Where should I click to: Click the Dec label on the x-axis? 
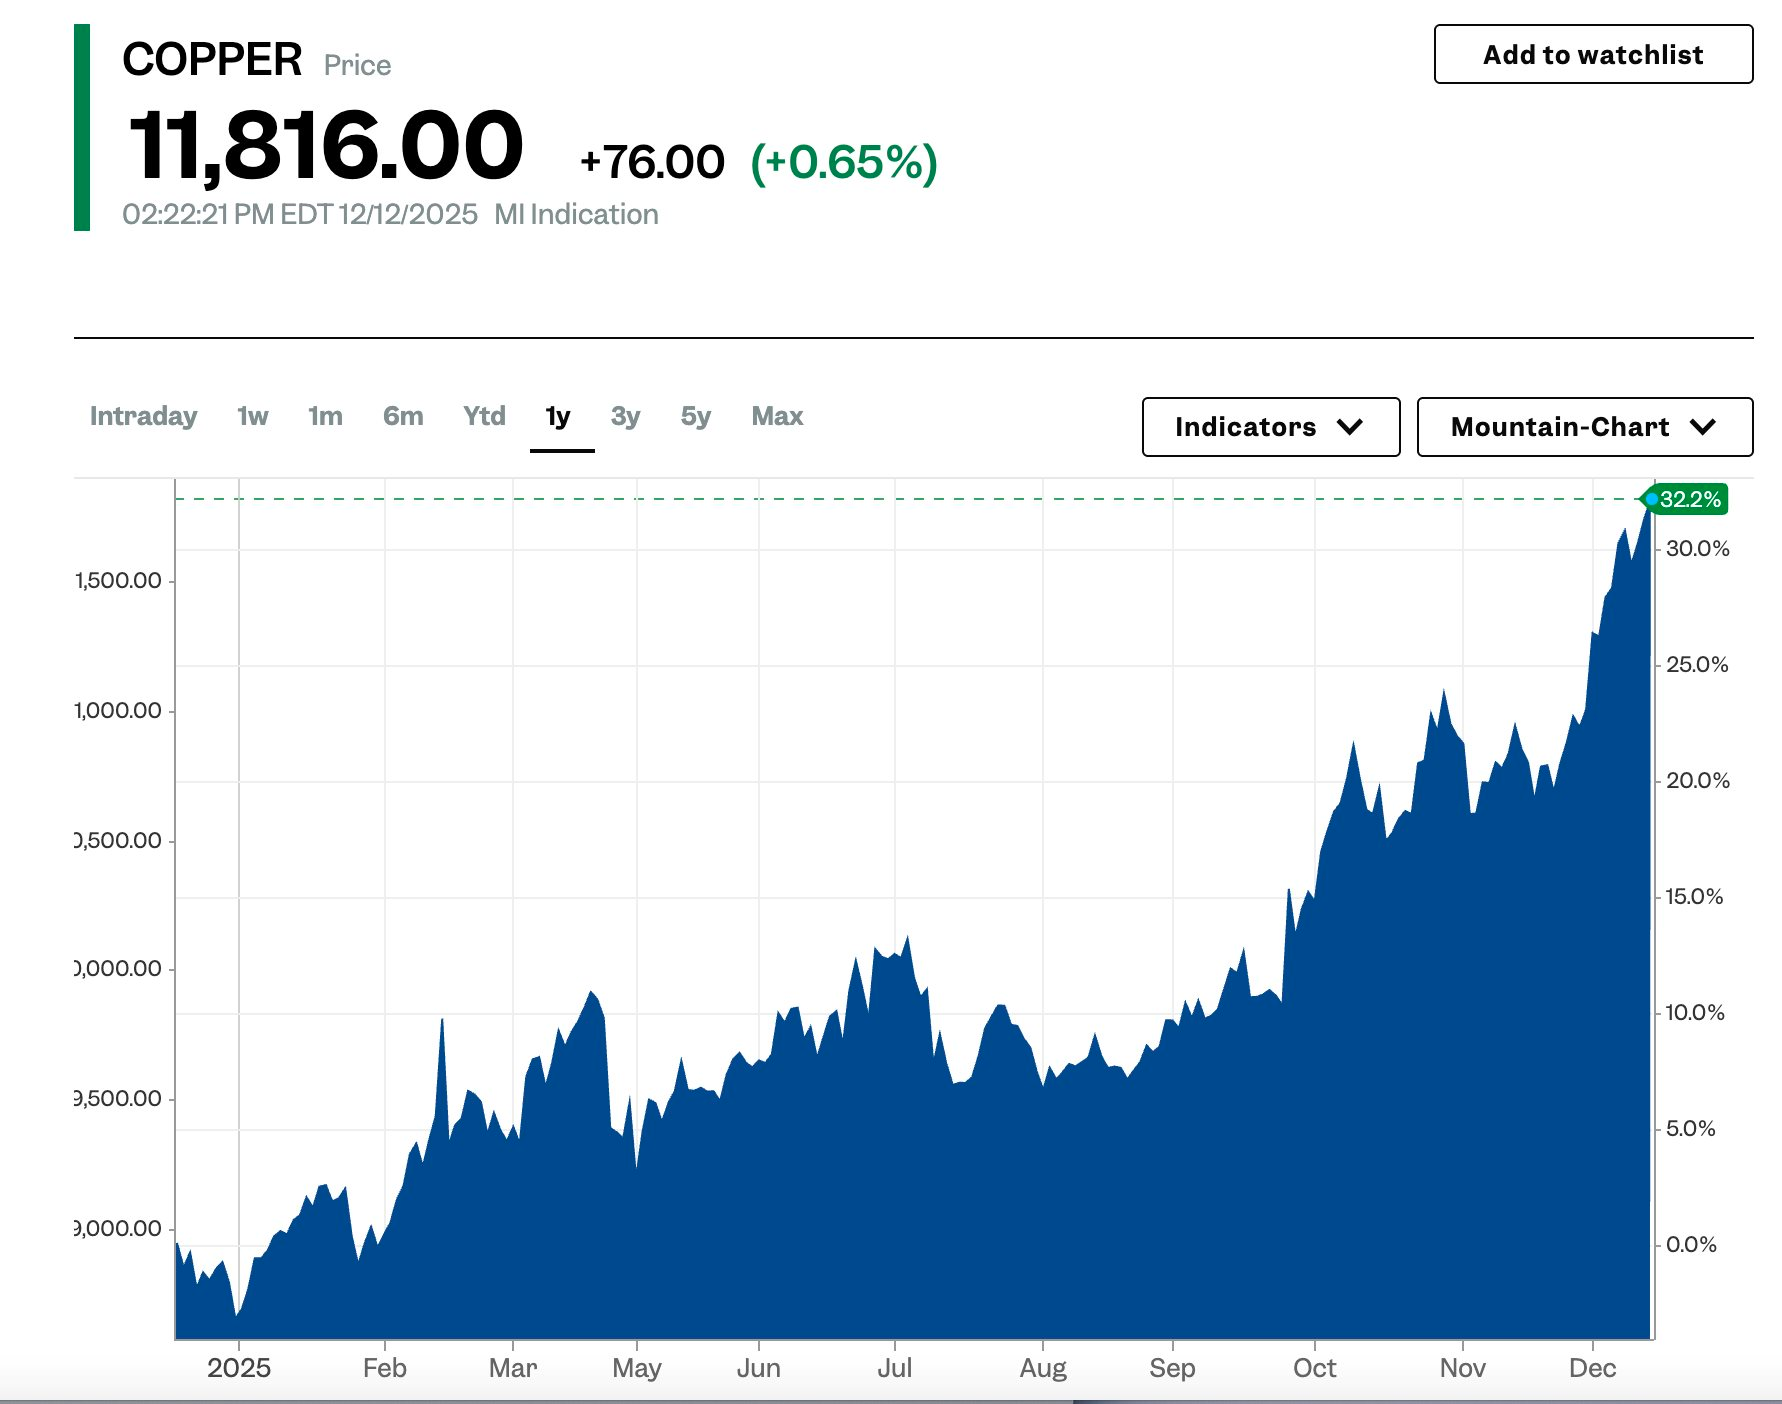(x=1592, y=1368)
